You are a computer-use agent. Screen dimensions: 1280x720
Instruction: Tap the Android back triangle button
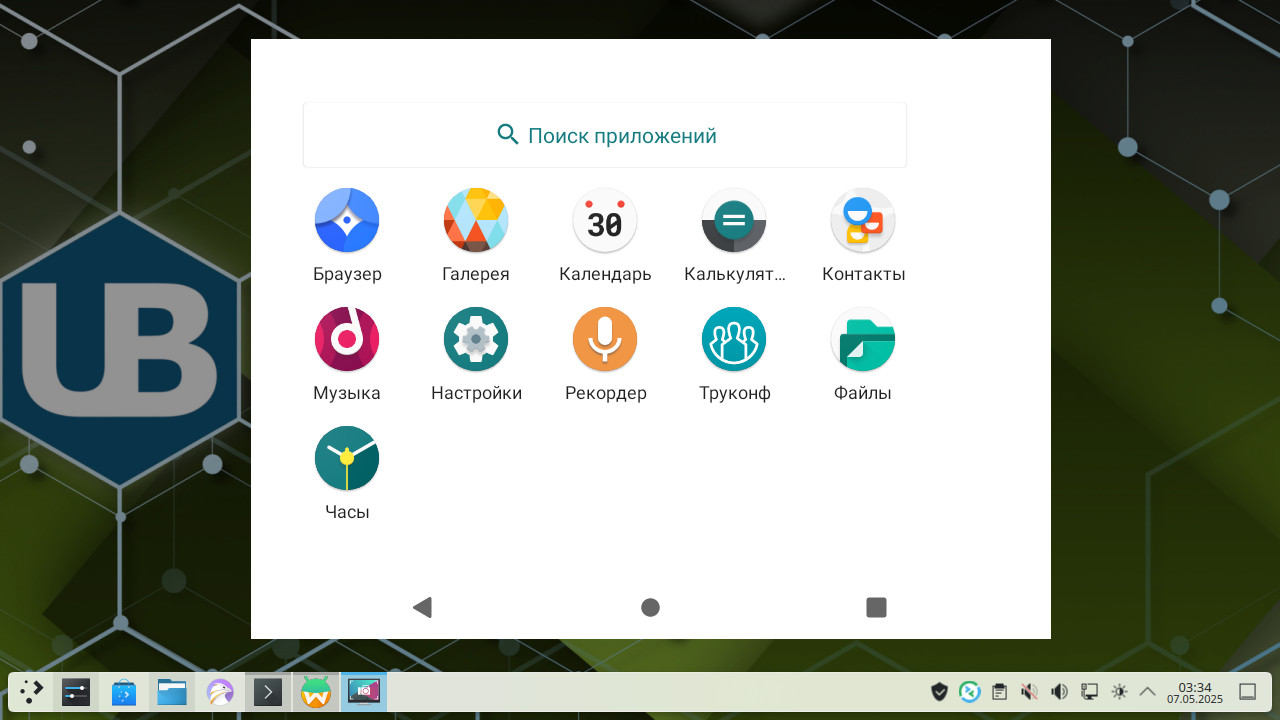click(422, 607)
